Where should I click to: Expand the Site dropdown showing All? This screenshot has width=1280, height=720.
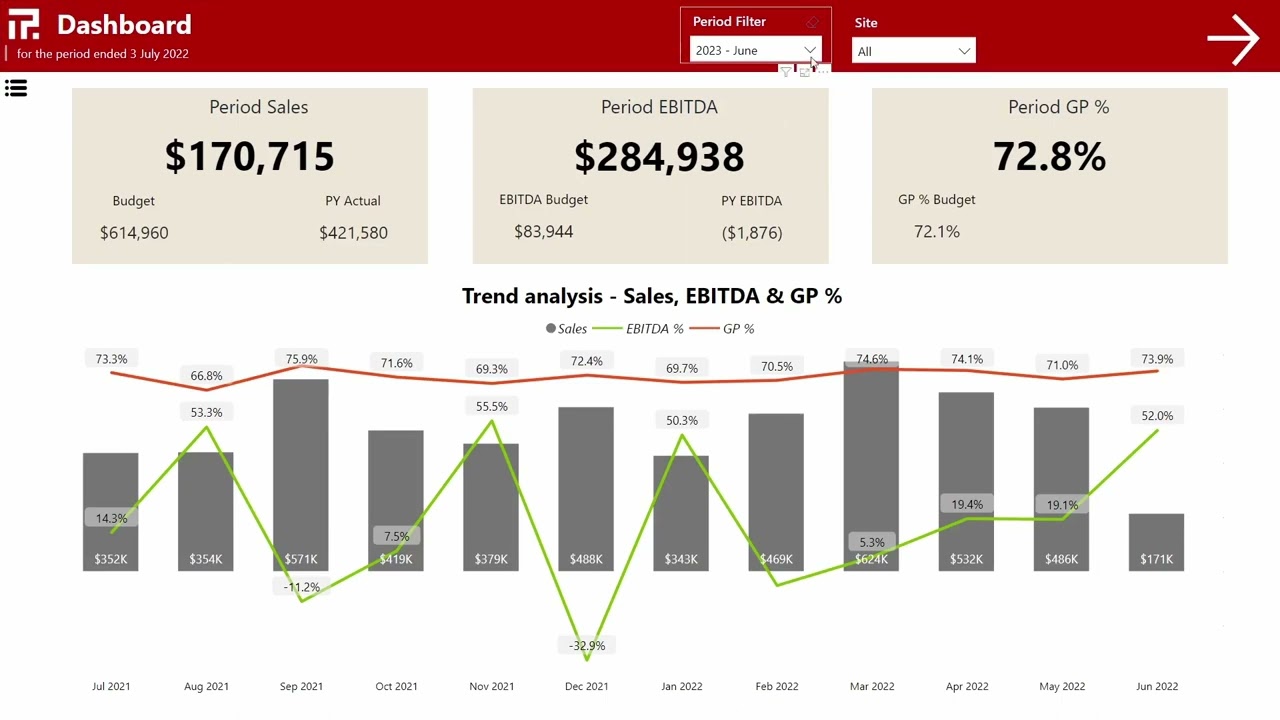913,51
